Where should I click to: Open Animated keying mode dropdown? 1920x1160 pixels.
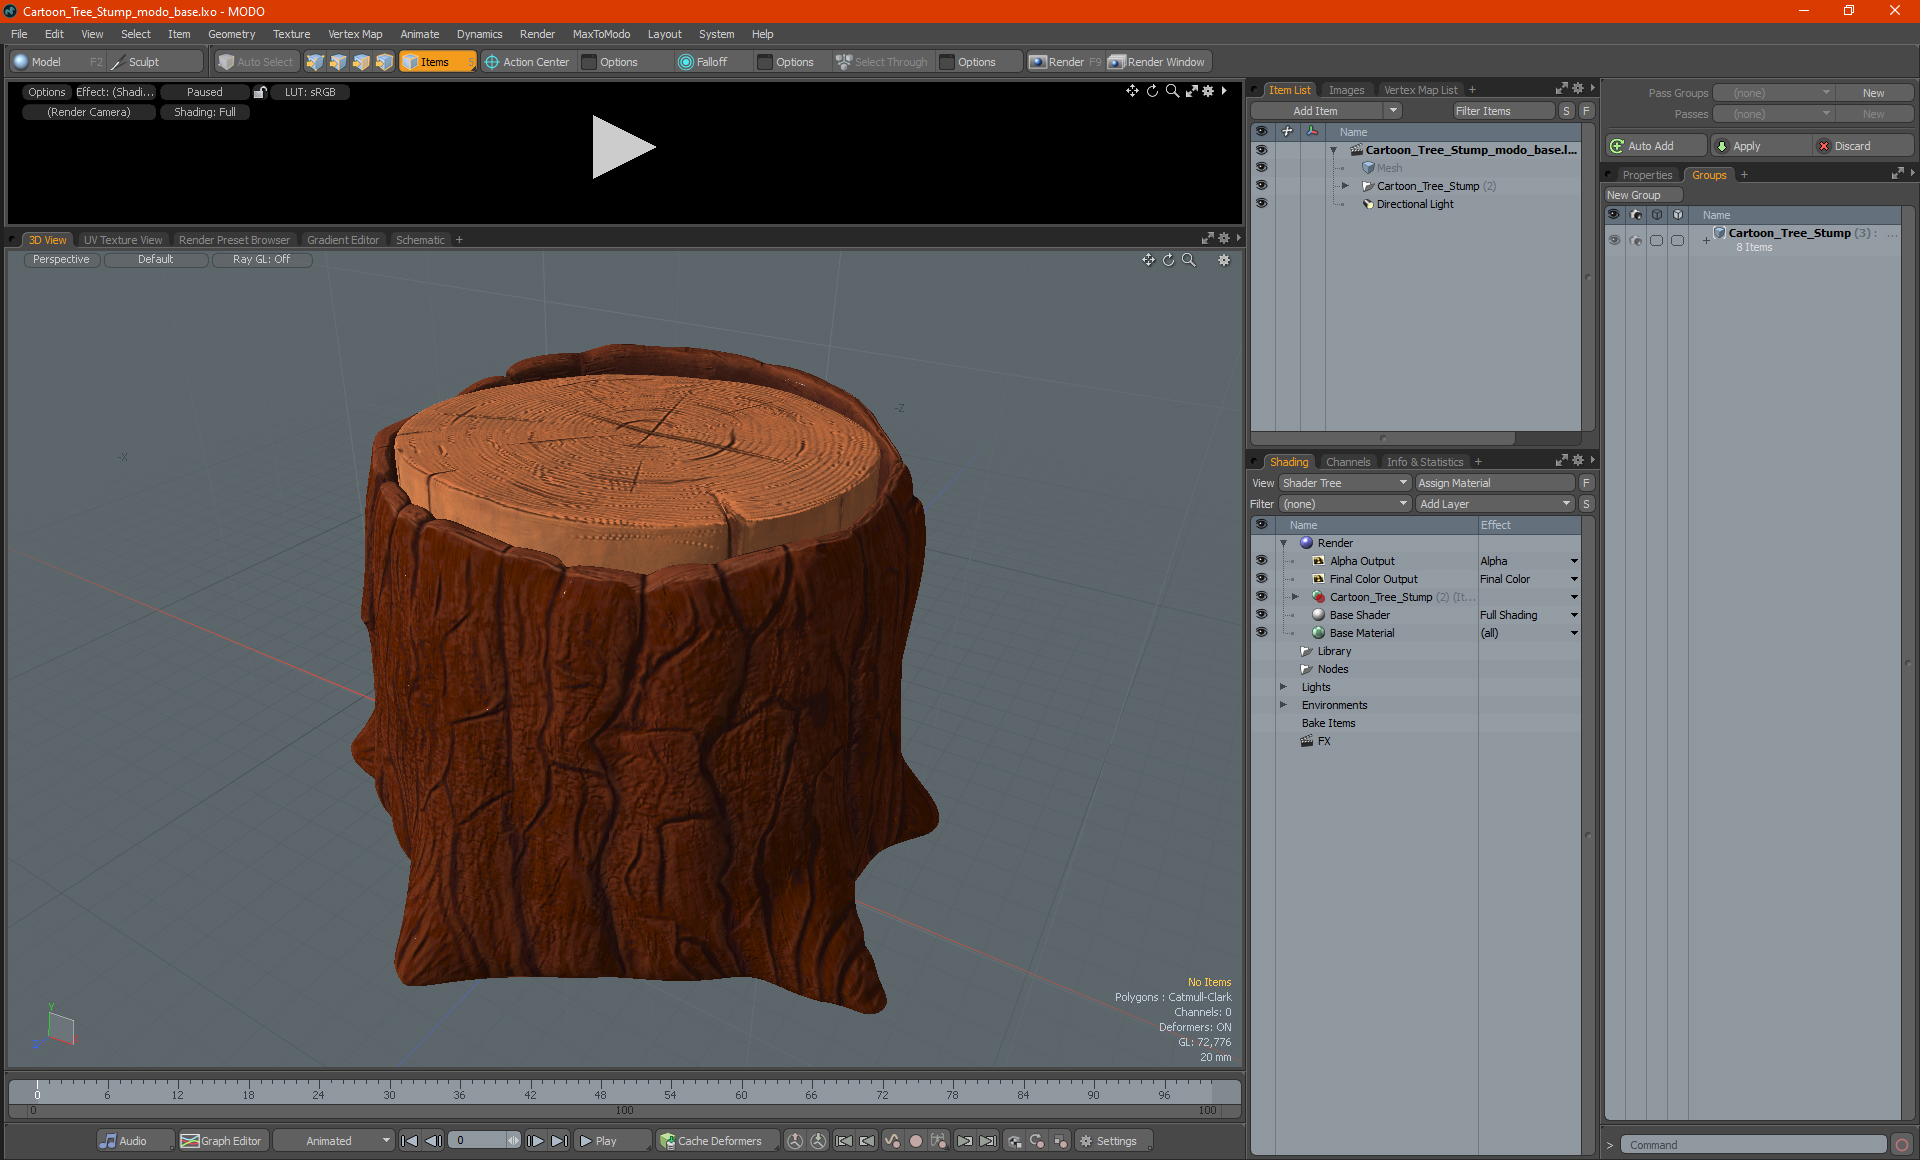pyautogui.click(x=335, y=1141)
